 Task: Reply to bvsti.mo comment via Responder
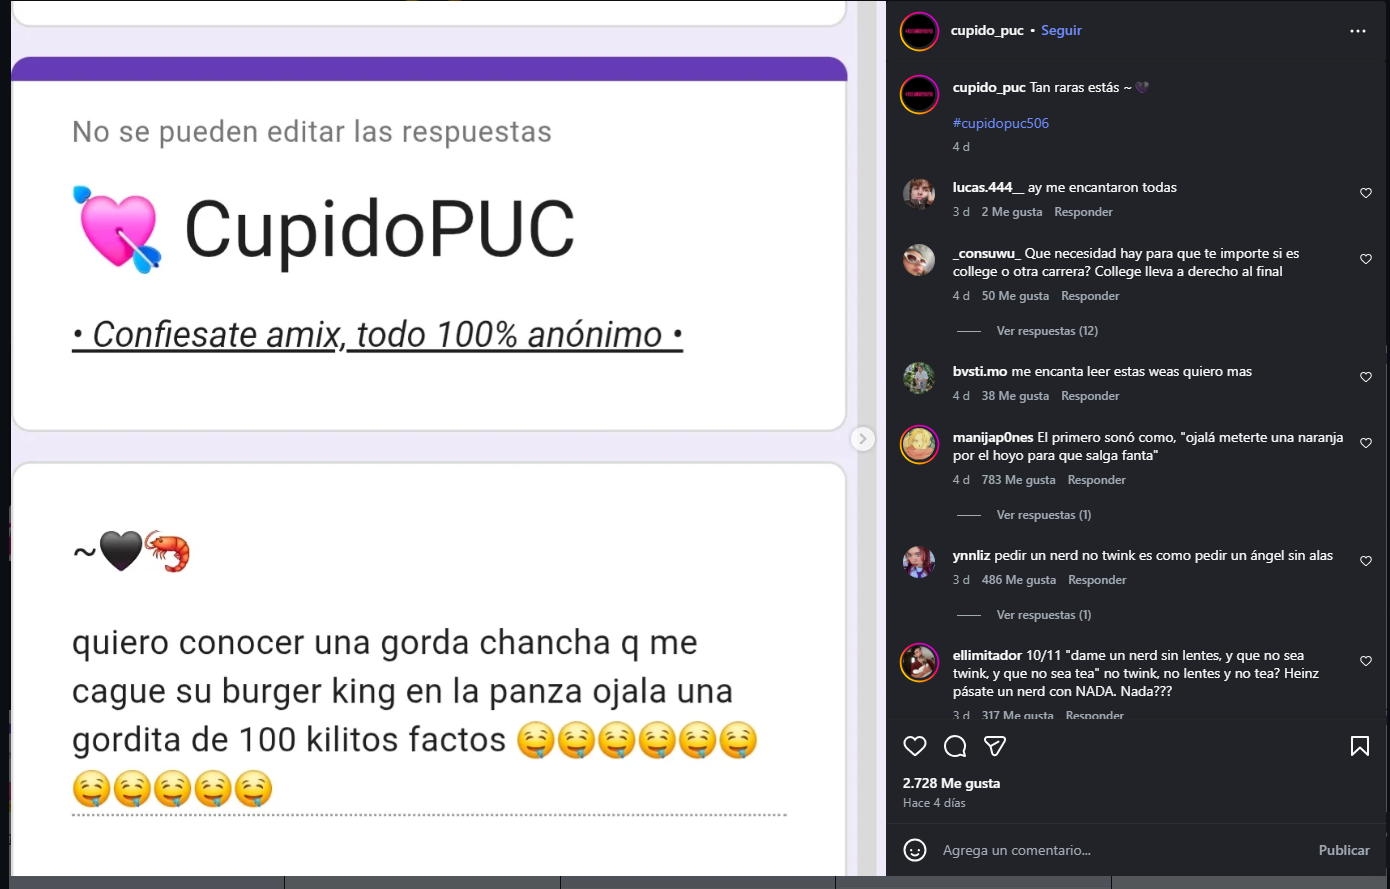1090,396
